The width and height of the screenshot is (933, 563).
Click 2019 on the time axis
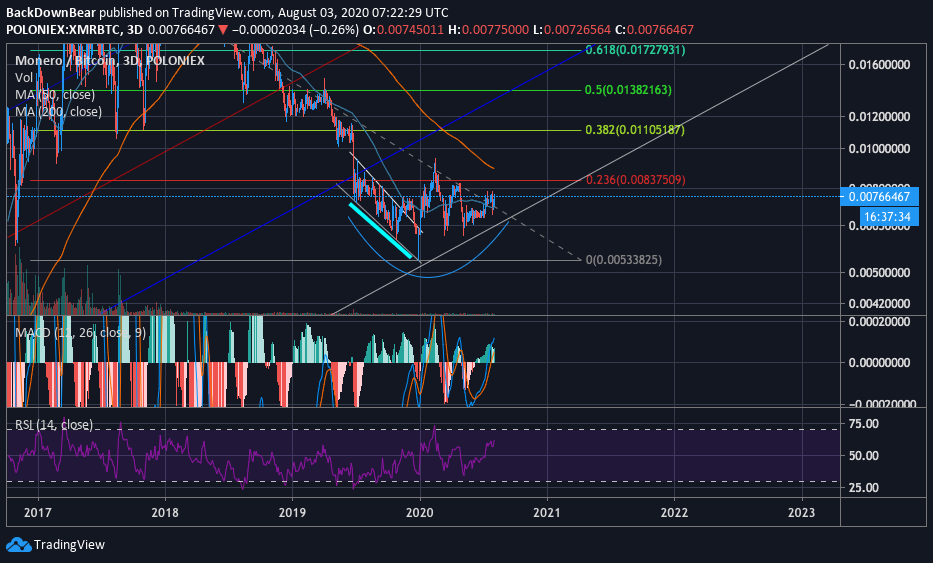click(292, 512)
